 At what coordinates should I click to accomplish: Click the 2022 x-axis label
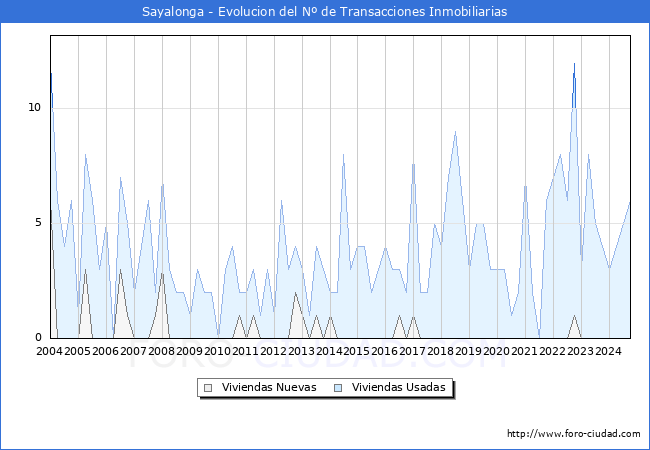[x=552, y=351]
